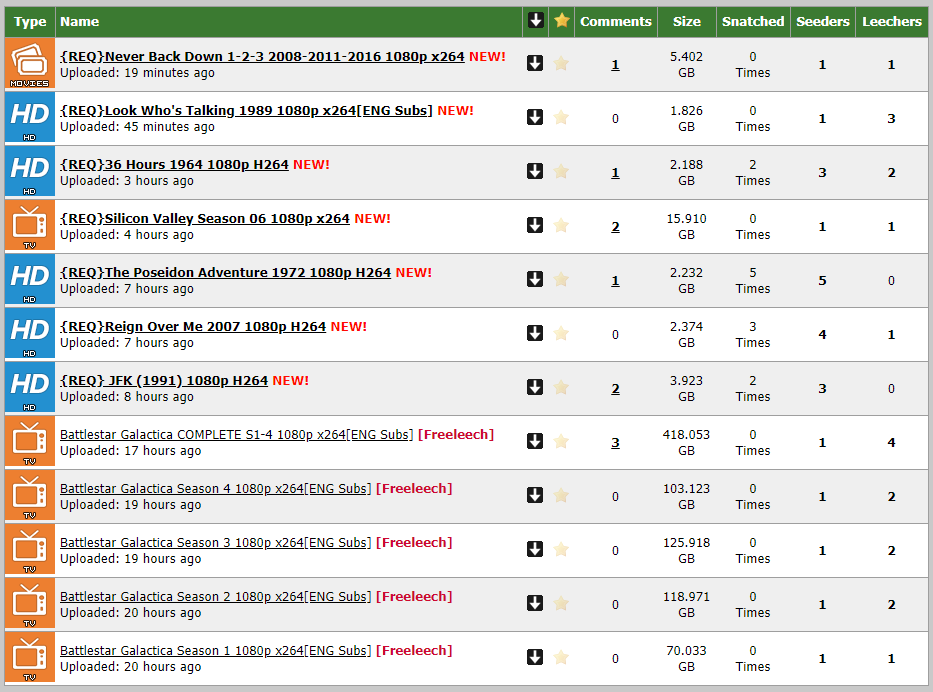Bookmark Look Who's Talking with star
This screenshot has height=692, width=933.
561,118
